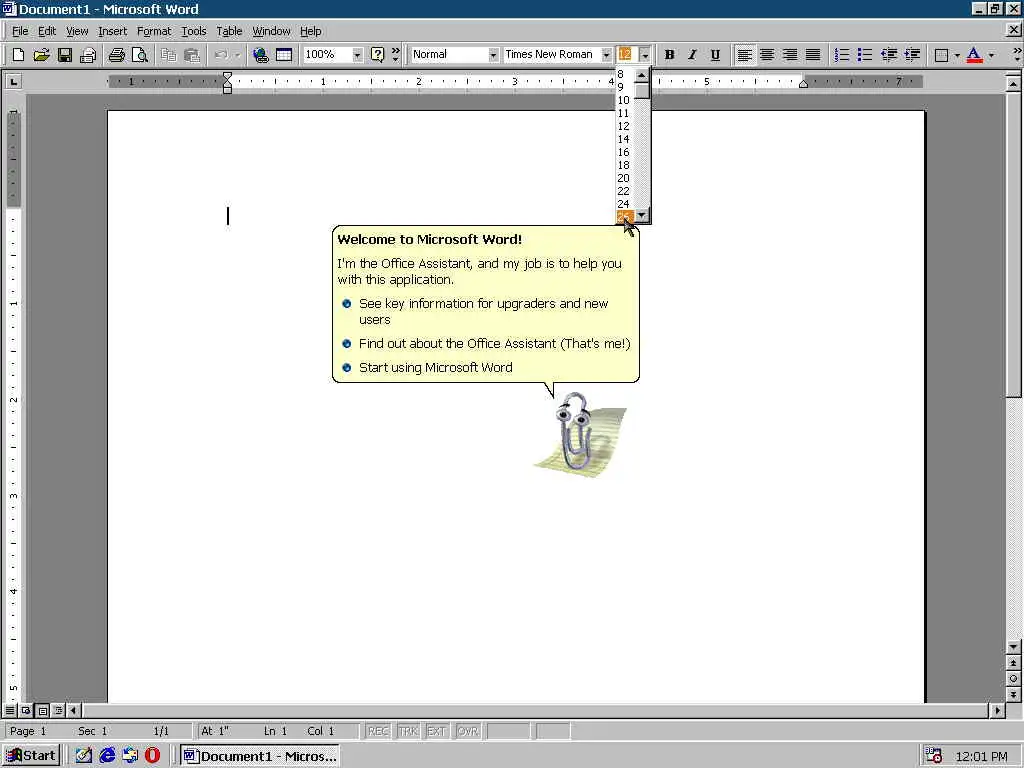The width and height of the screenshot is (1024, 768).
Task: Click the Tables and Borders icon
Action: click(284, 55)
